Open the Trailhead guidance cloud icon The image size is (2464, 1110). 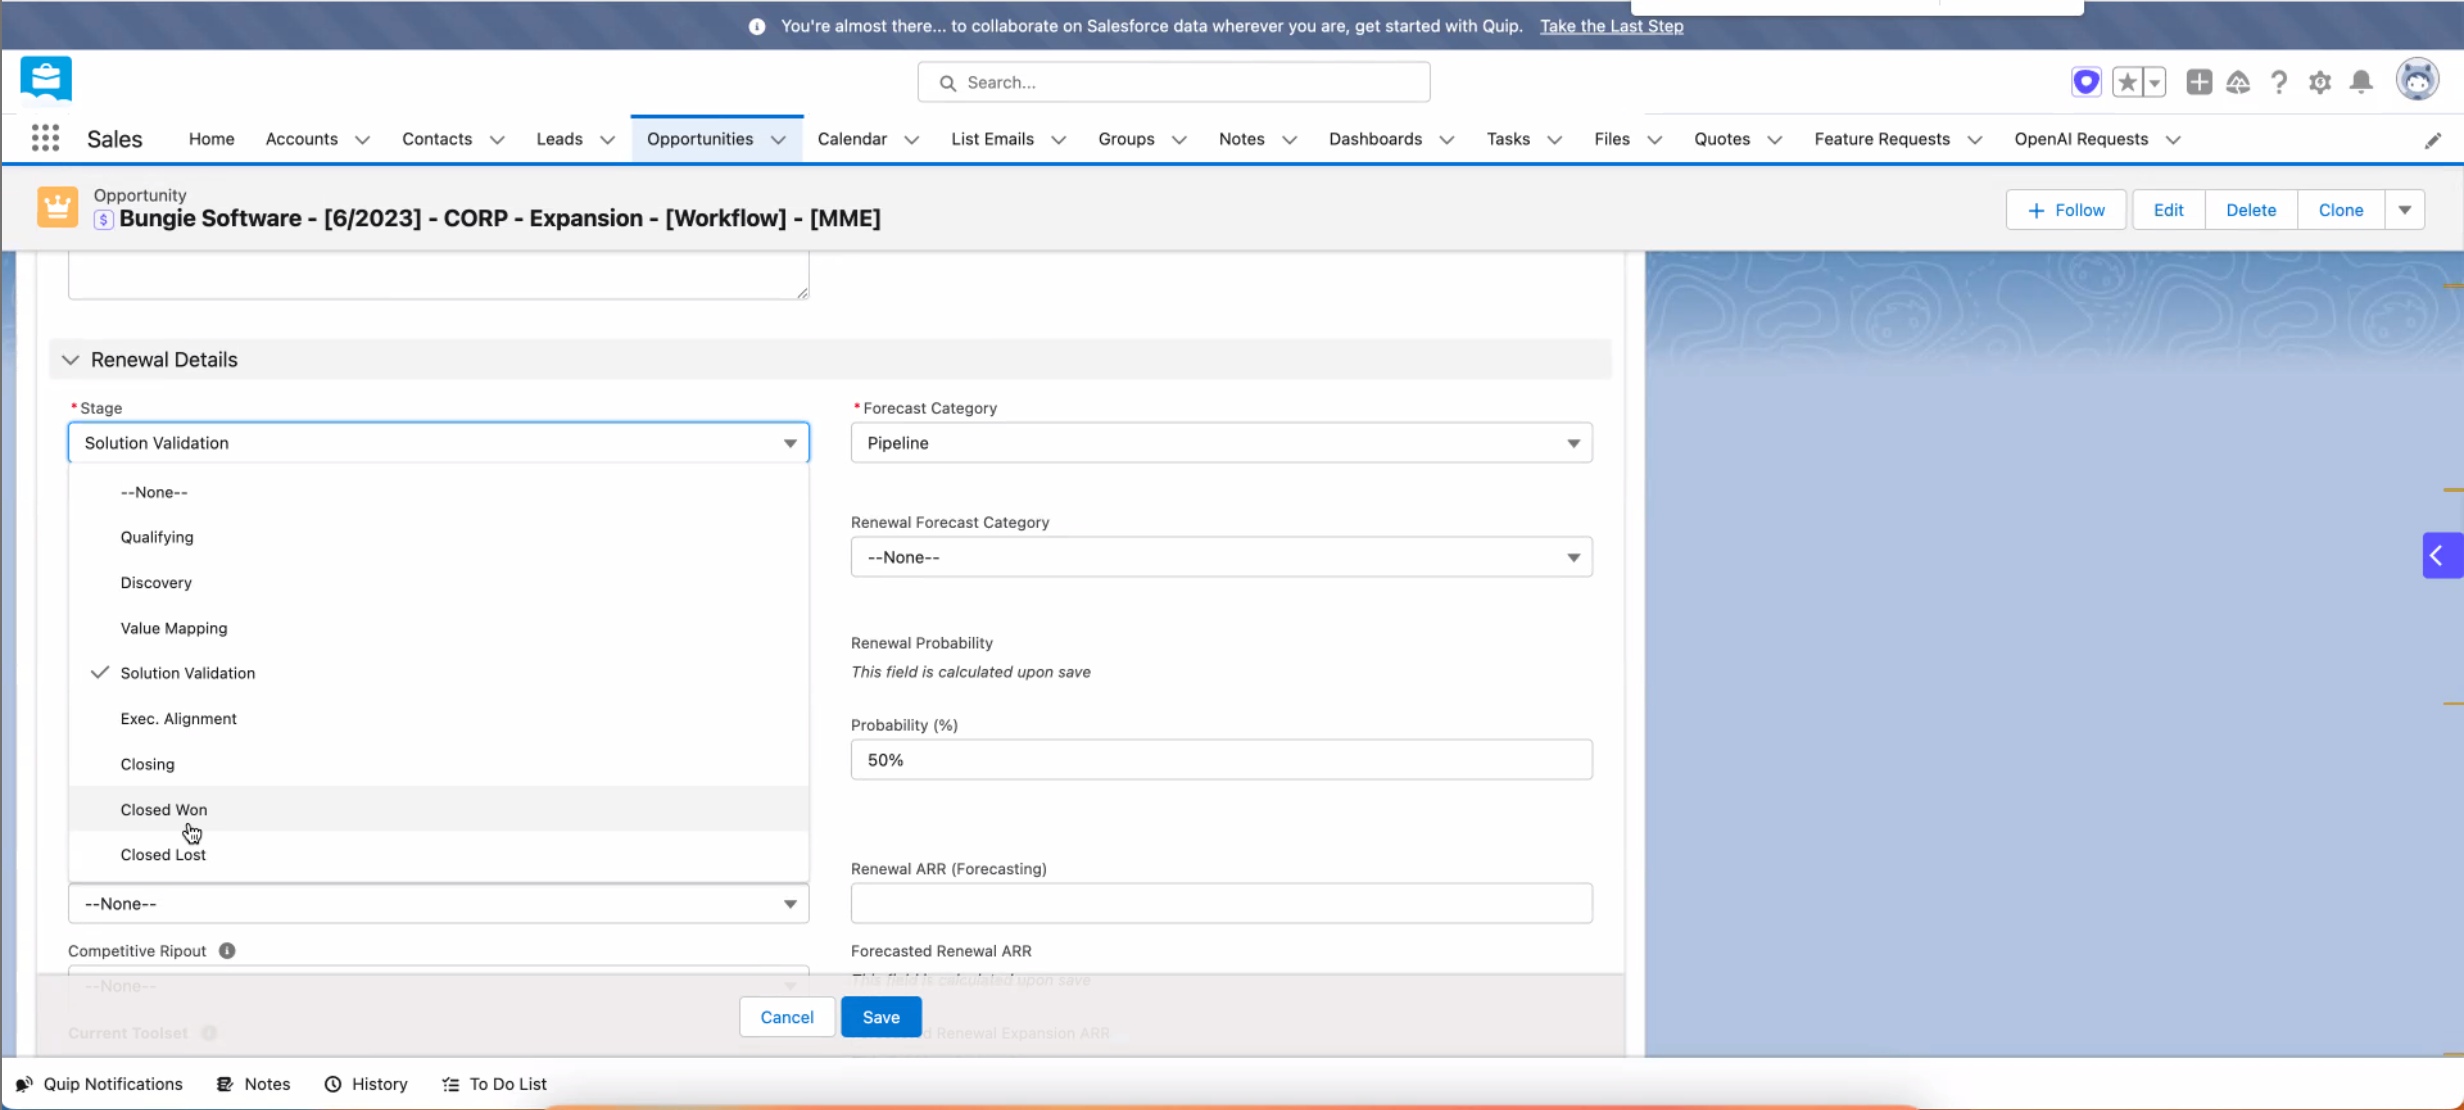2238,82
